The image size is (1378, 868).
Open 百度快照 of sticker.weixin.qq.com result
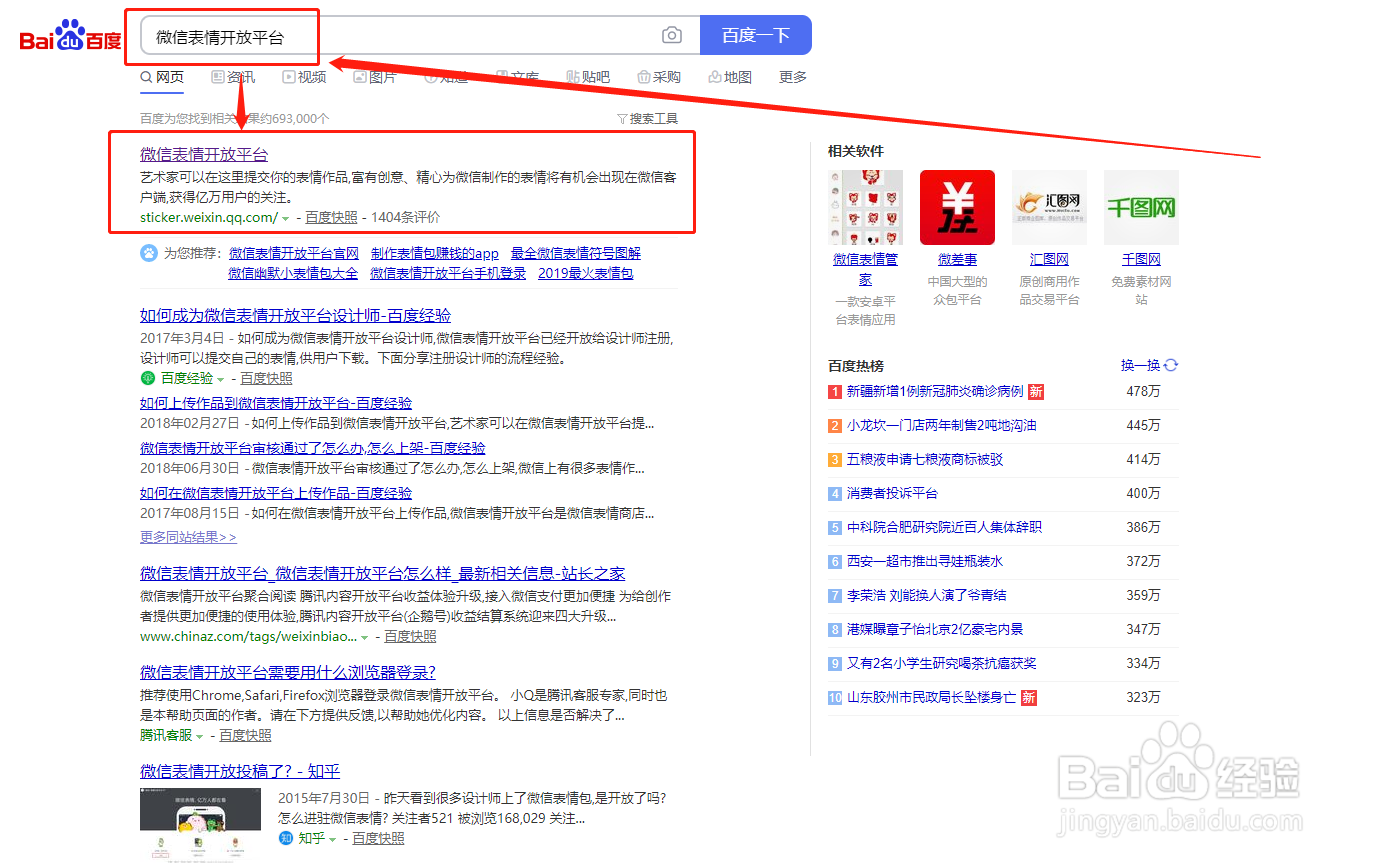[x=331, y=217]
